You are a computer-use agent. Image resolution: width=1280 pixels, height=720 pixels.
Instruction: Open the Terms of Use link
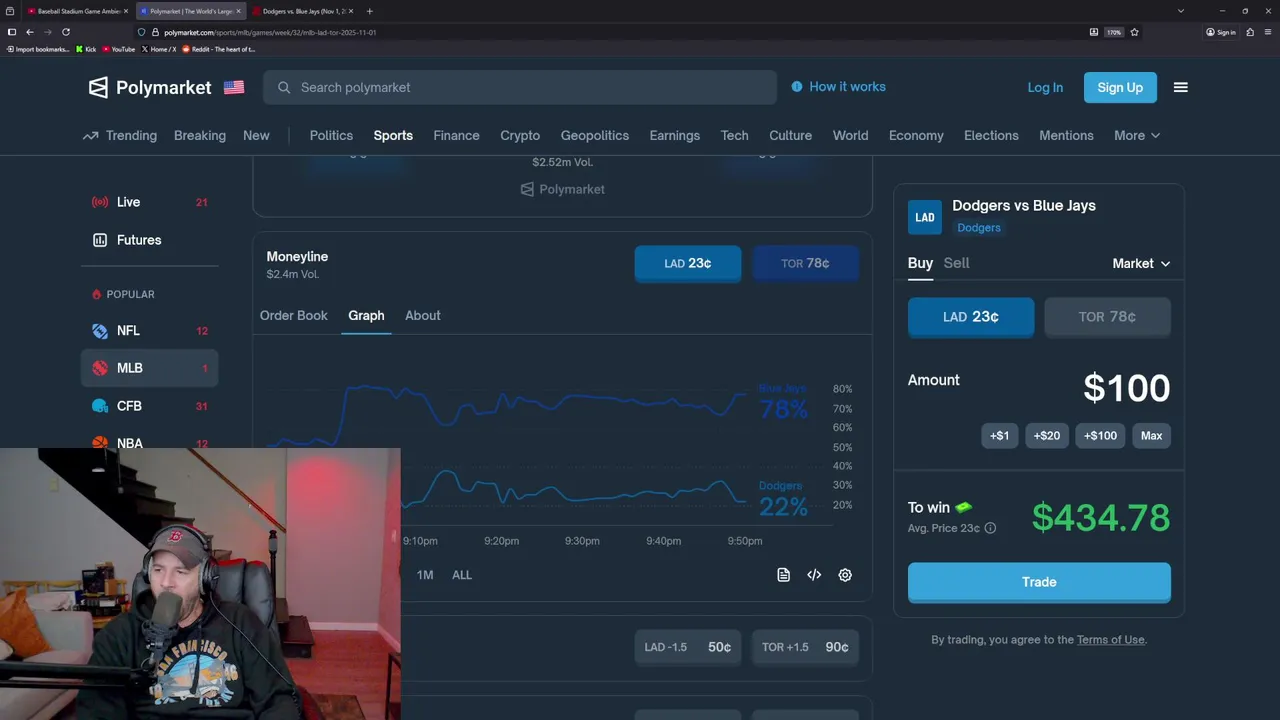tap(1110, 640)
